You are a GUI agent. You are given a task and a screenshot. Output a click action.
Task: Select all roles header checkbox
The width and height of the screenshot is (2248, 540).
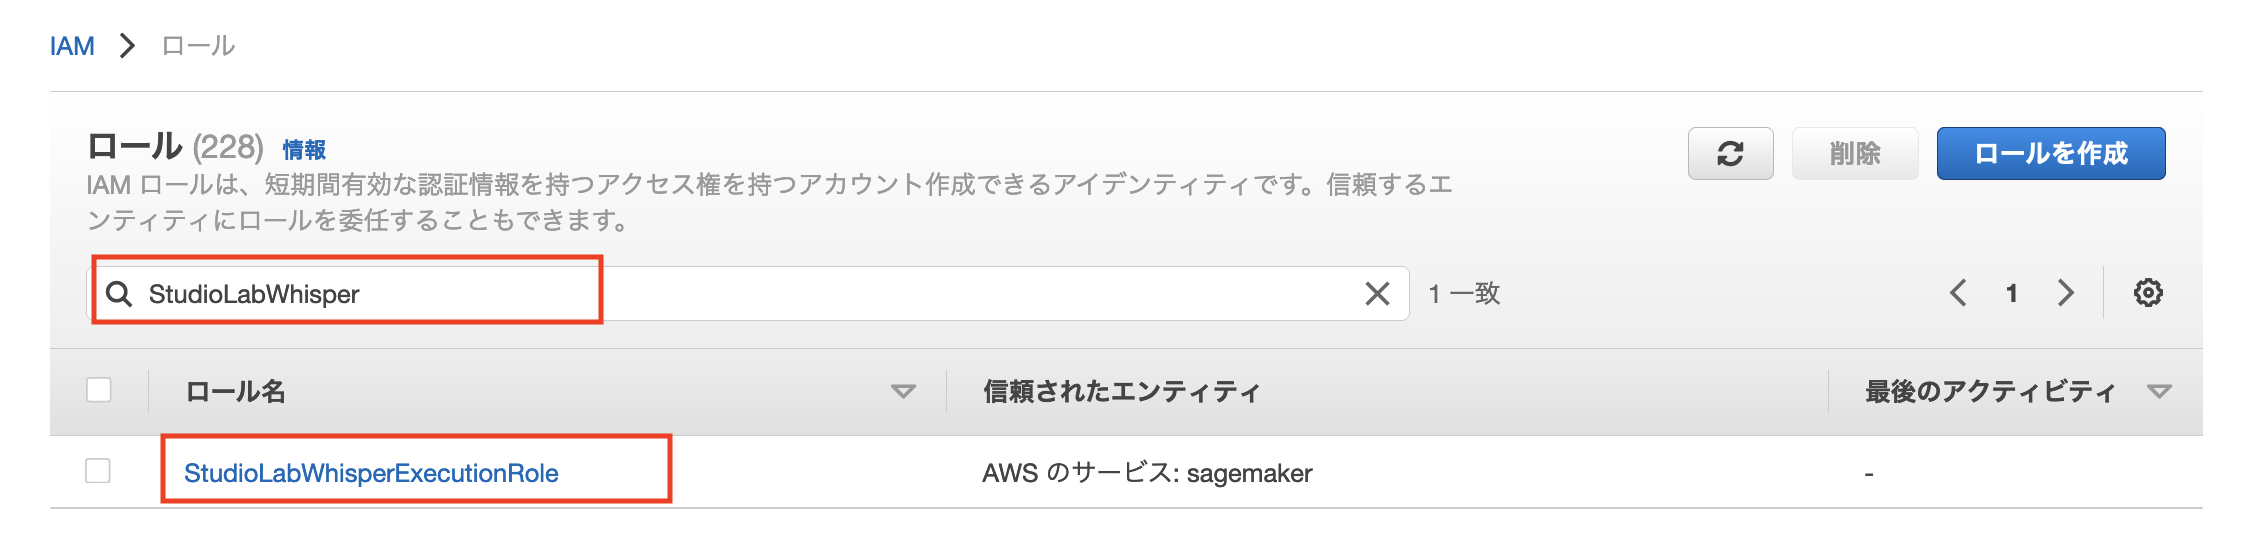[x=99, y=390]
